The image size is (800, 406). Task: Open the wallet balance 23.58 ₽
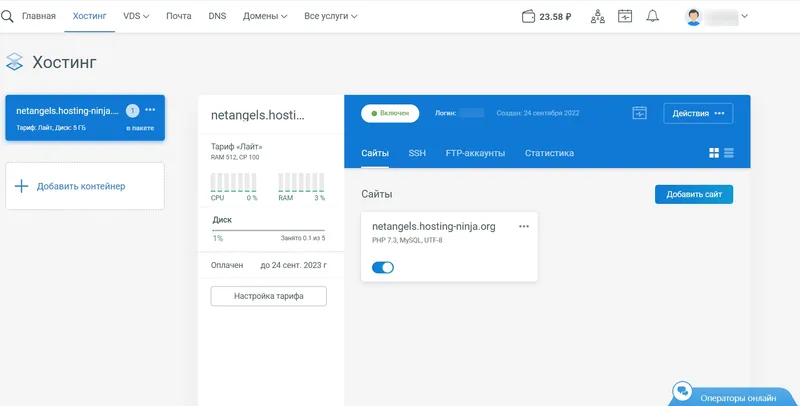coord(546,16)
